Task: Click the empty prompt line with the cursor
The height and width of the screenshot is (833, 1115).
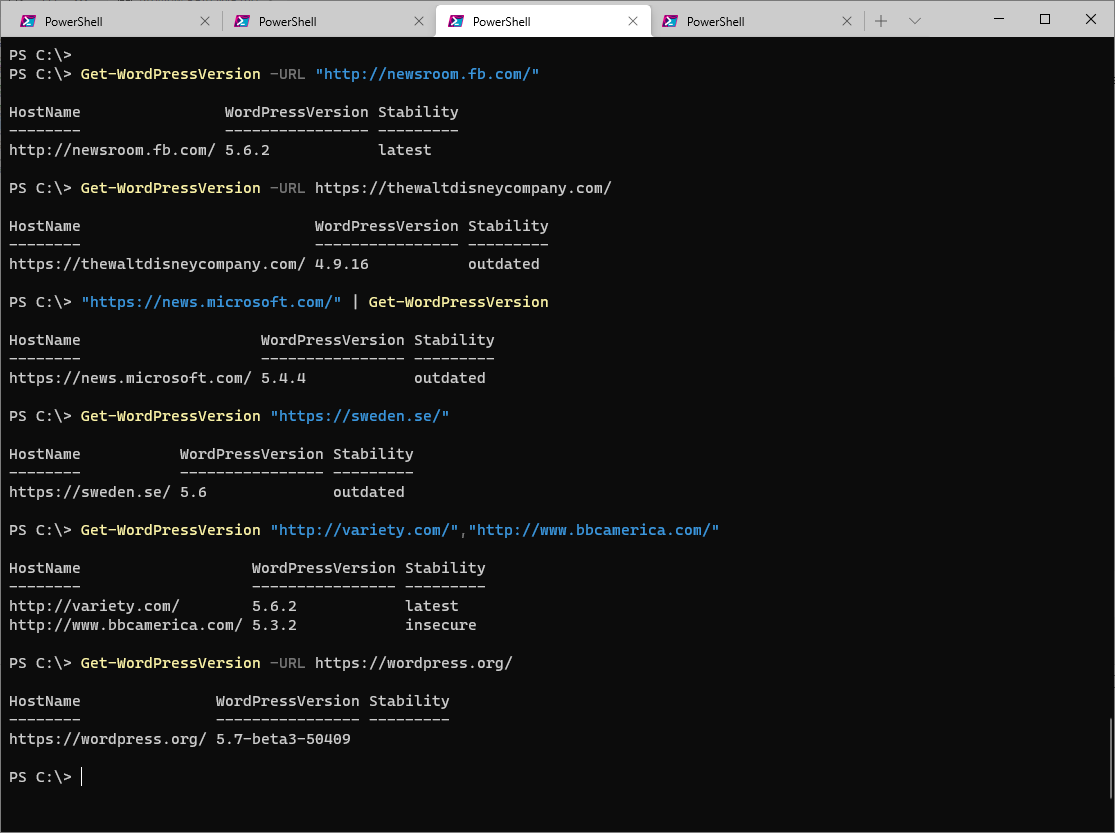Action: (x=46, y=777)
